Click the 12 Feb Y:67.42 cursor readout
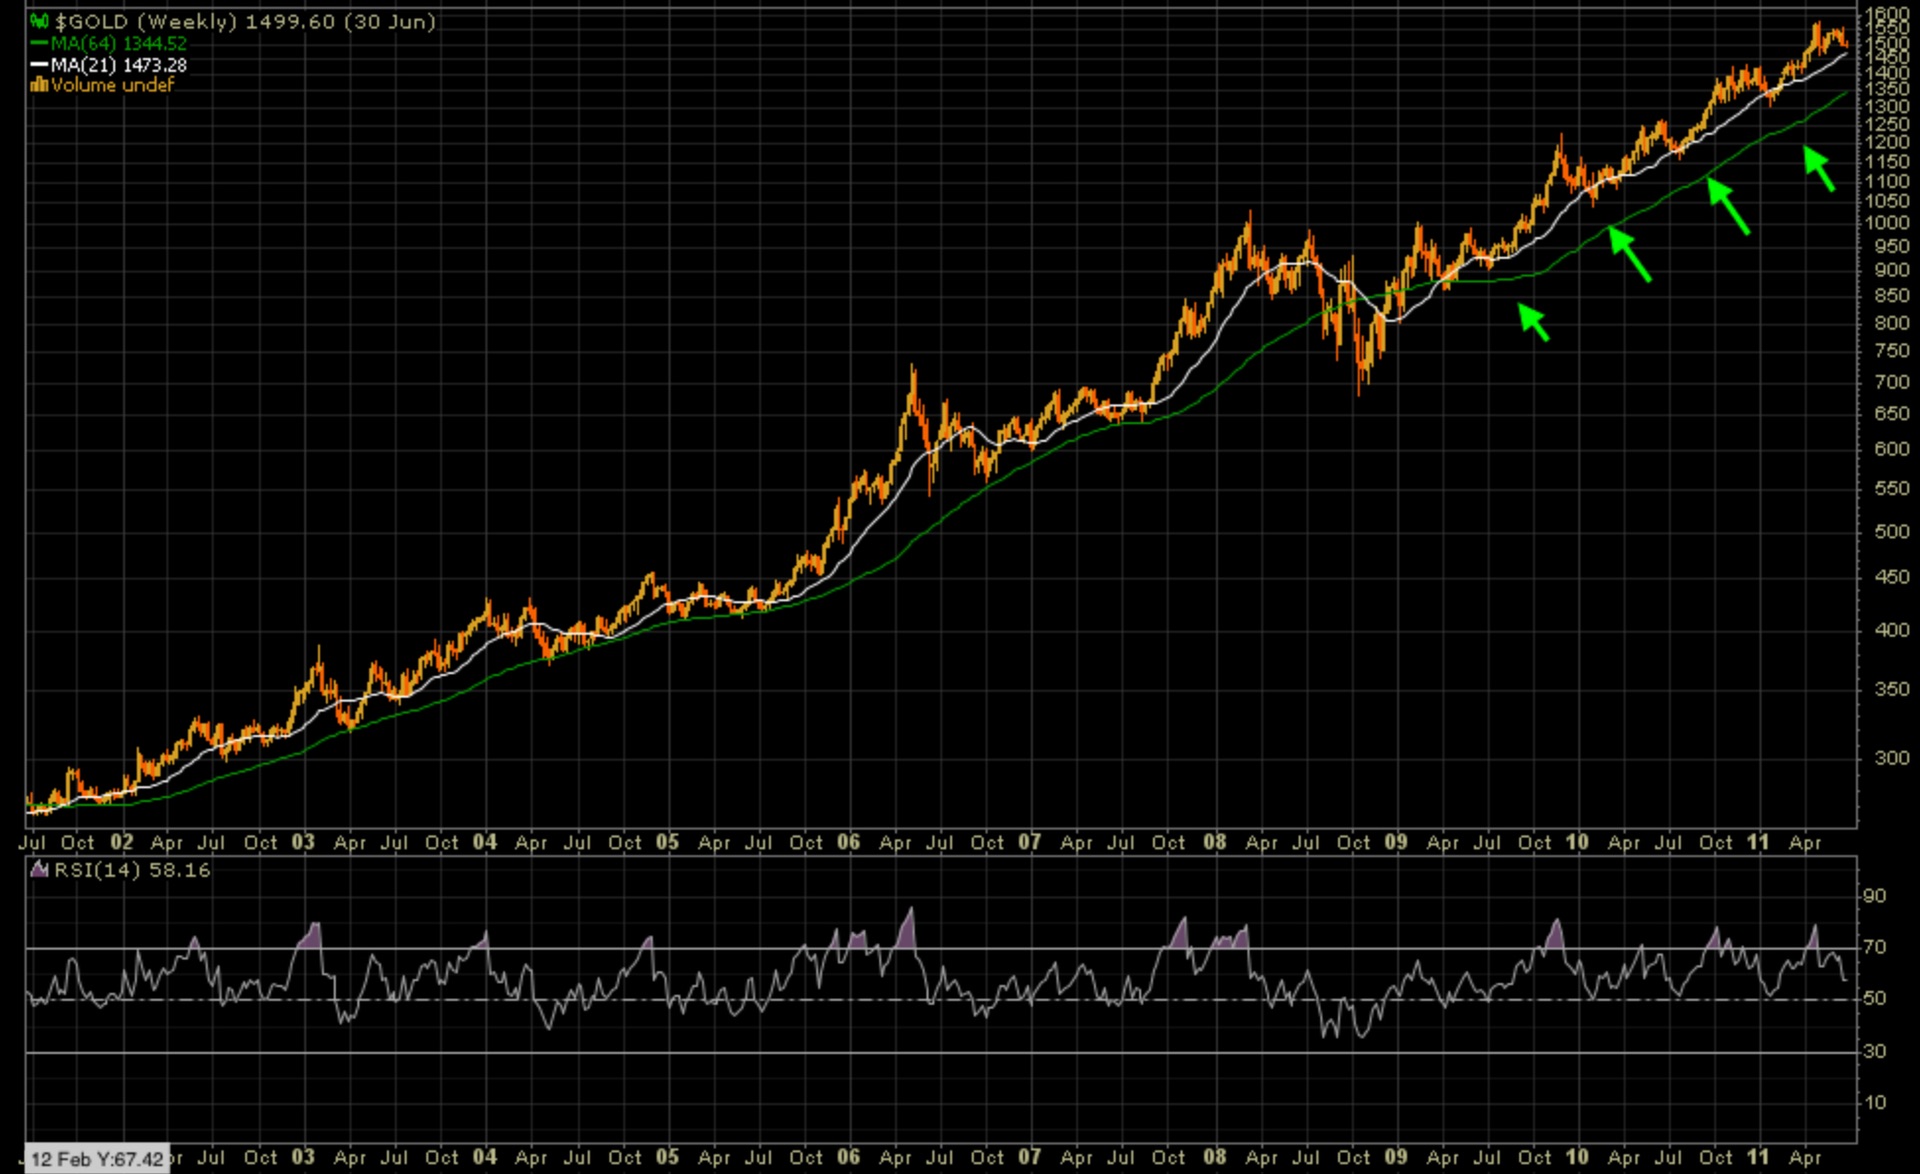This screenshot has width=1920, height=1174. (97, 1159)
